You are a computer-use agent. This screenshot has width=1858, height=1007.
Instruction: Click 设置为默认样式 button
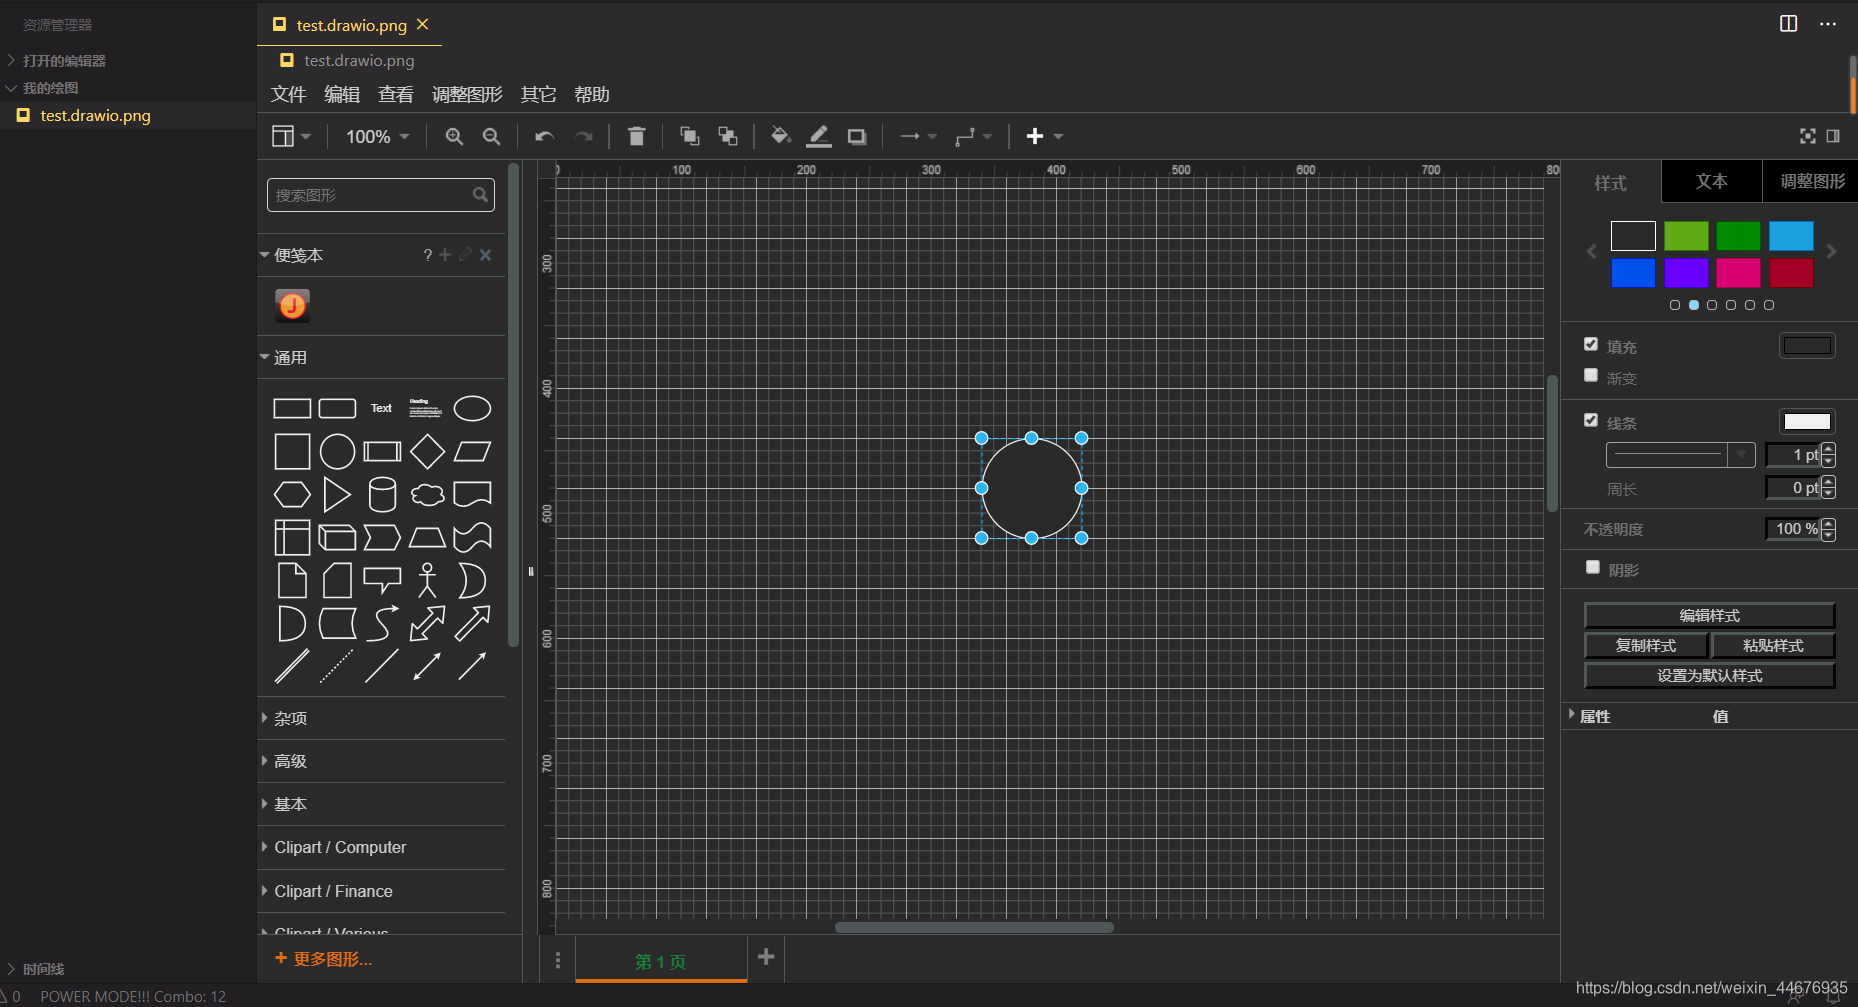[x=1710, y=675]
